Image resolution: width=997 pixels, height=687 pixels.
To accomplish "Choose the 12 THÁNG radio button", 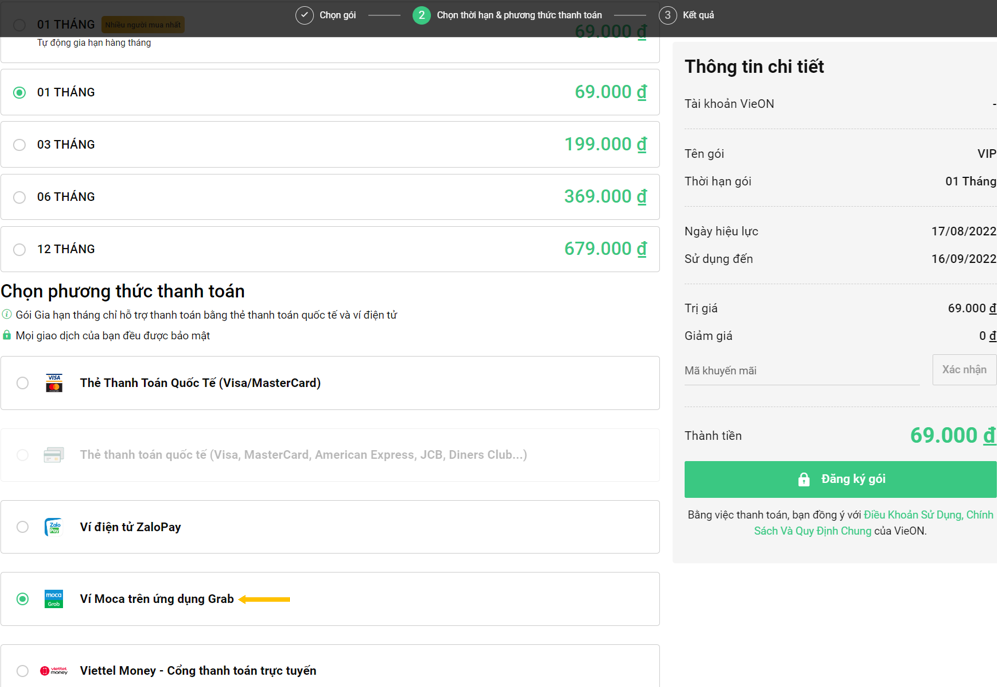I will 20,249.
